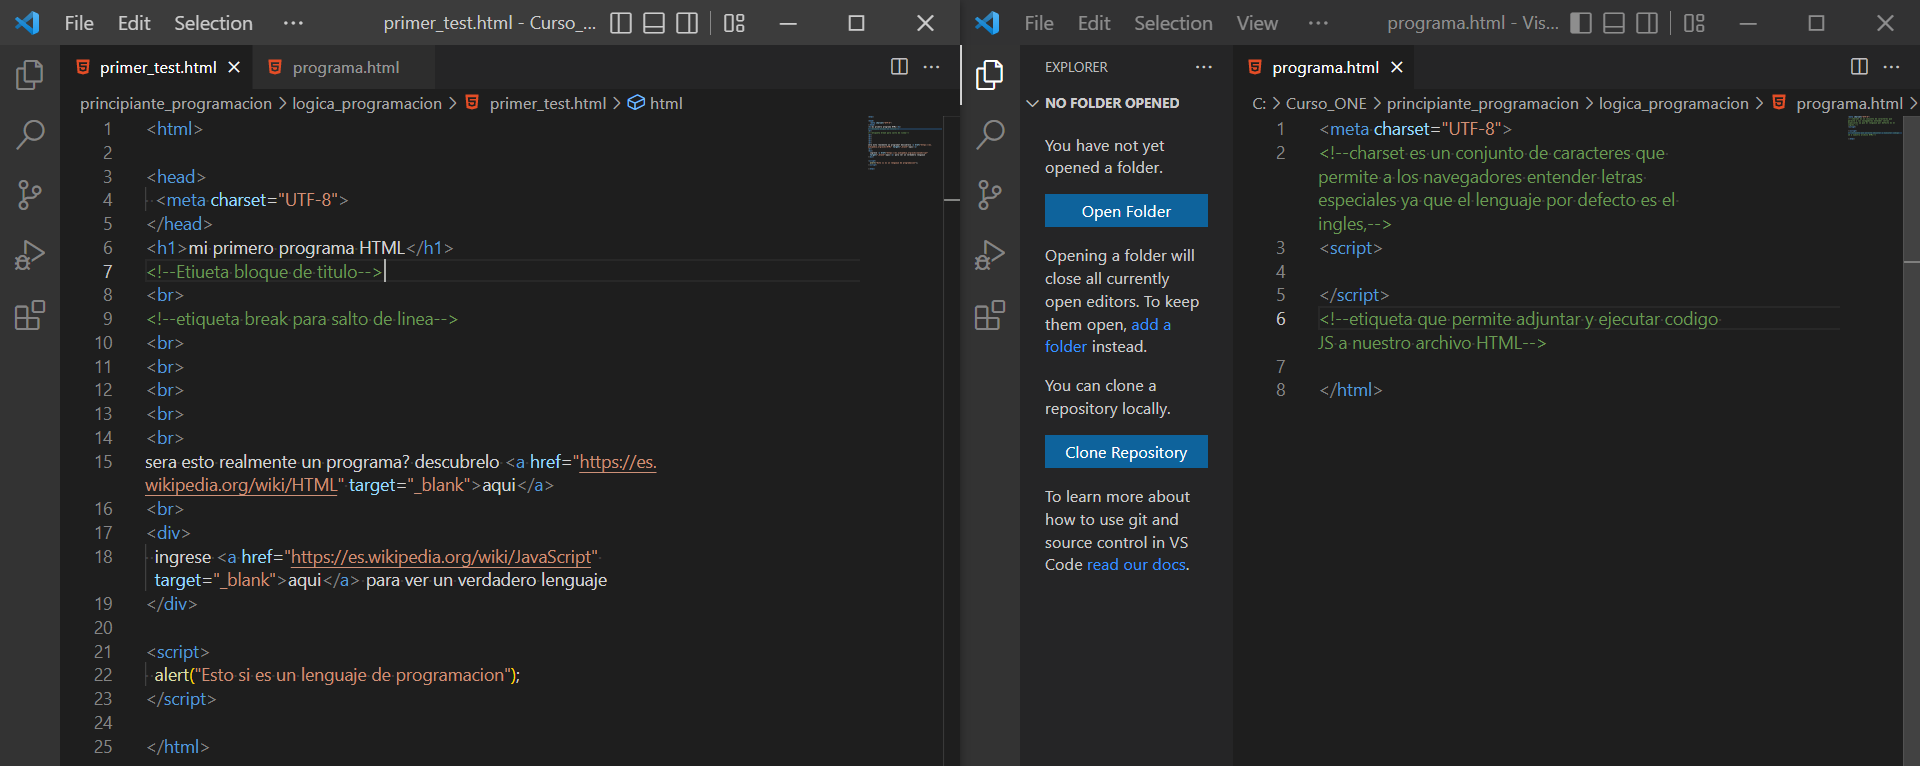Place cursor on alert line in left editor
Image resolution: width=1920 pixels, height=766 pixels.
(x=337, y=675)
